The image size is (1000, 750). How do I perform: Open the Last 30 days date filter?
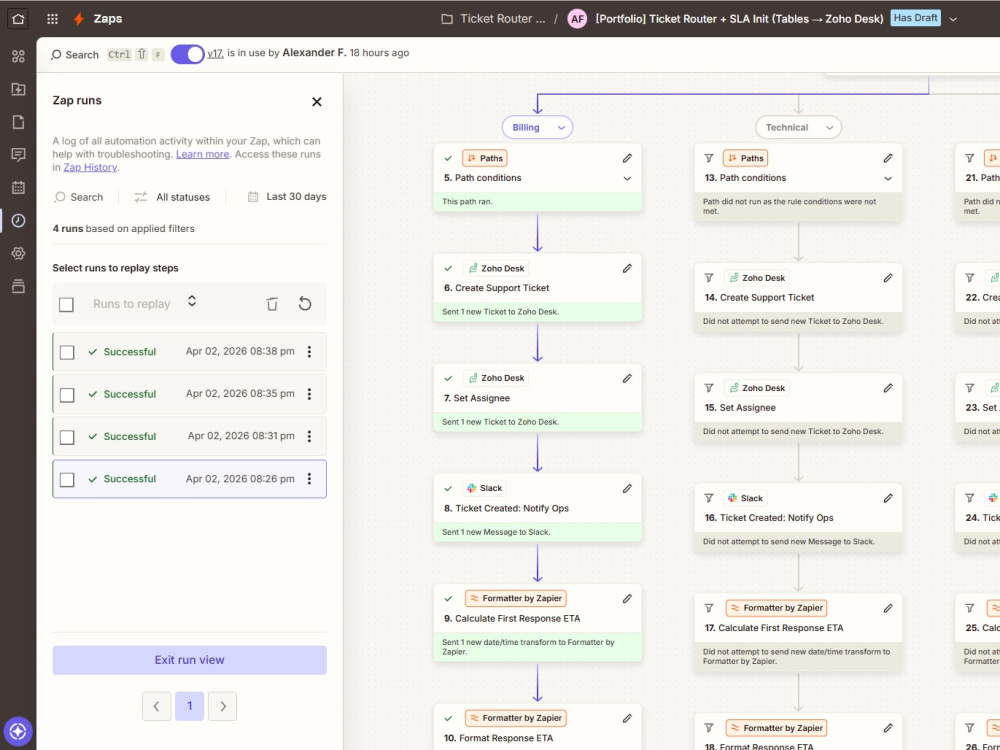click(x=287, y=196)
